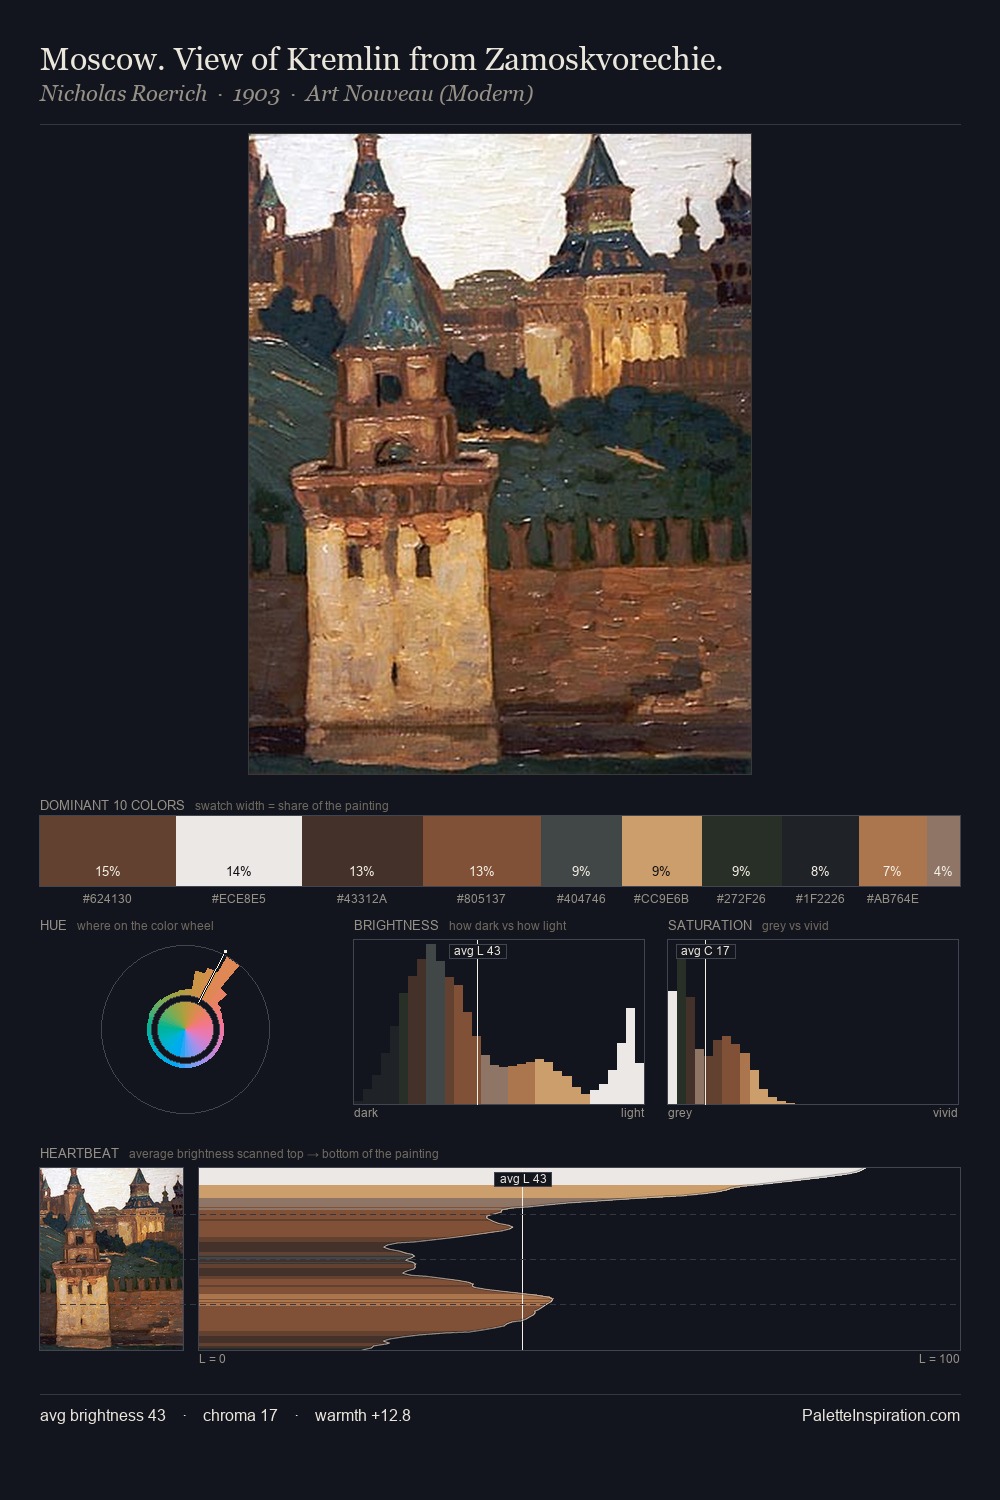Click the 'avg C 17' saturation label
The height and width of the screenshot is (1500, 1000).
coord(705,951)
